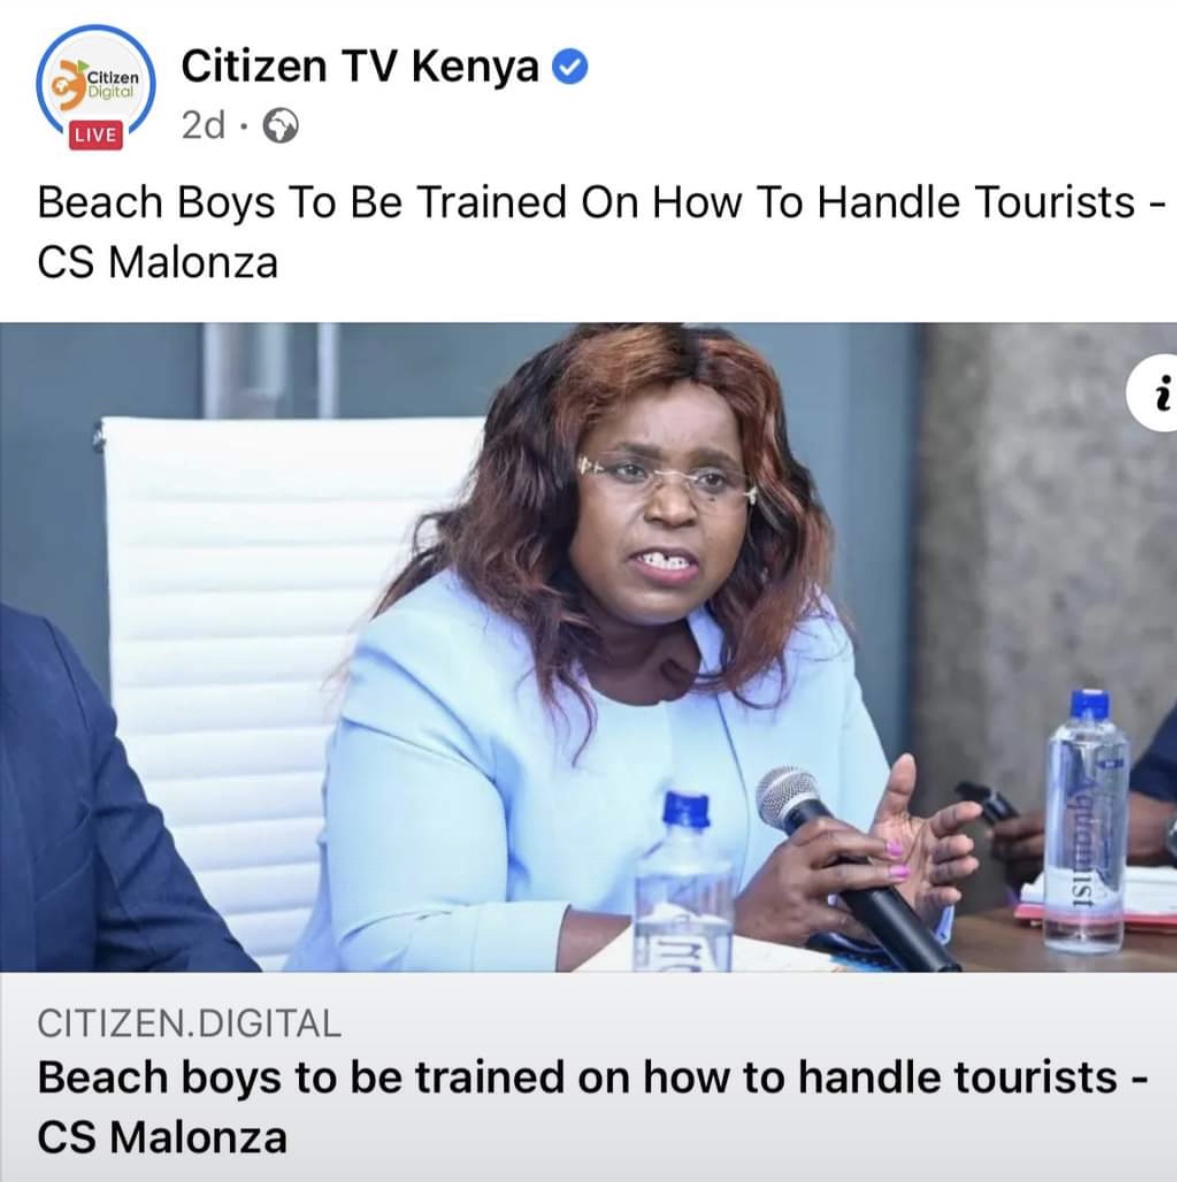
Task: Click the globe public audience icon
Action: click(280, 126)
